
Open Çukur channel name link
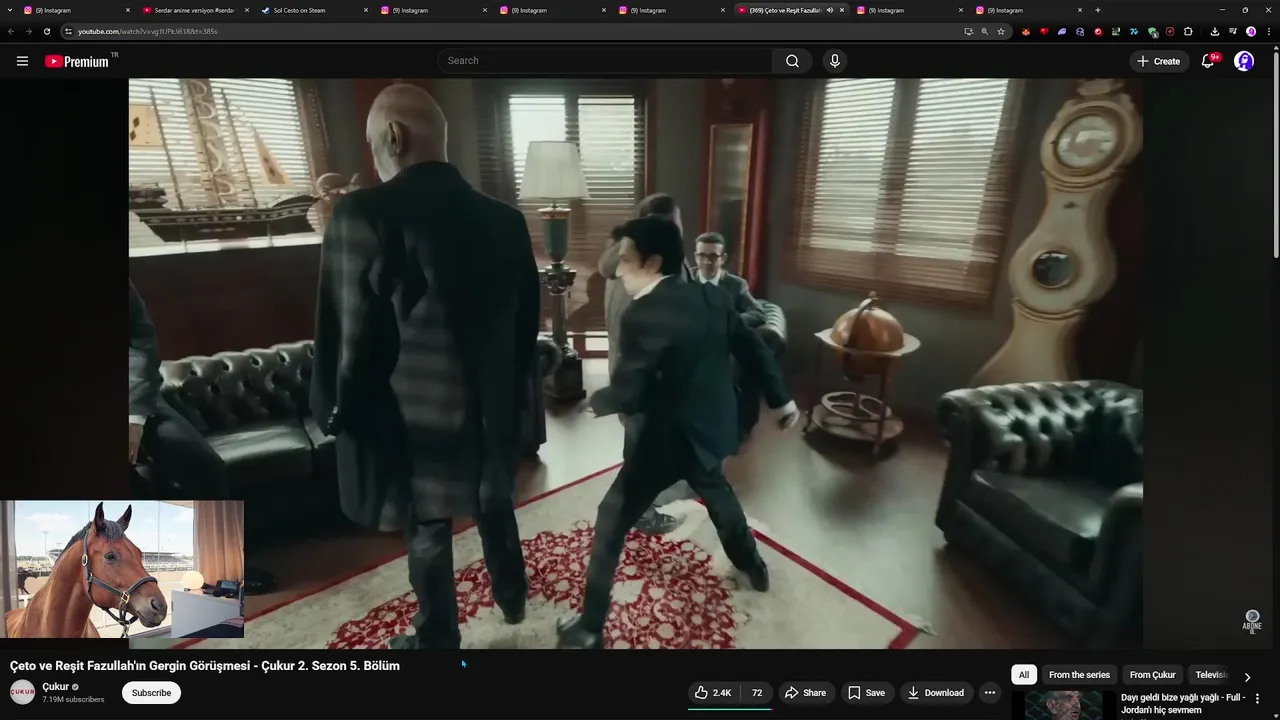(x=56, y=687)
